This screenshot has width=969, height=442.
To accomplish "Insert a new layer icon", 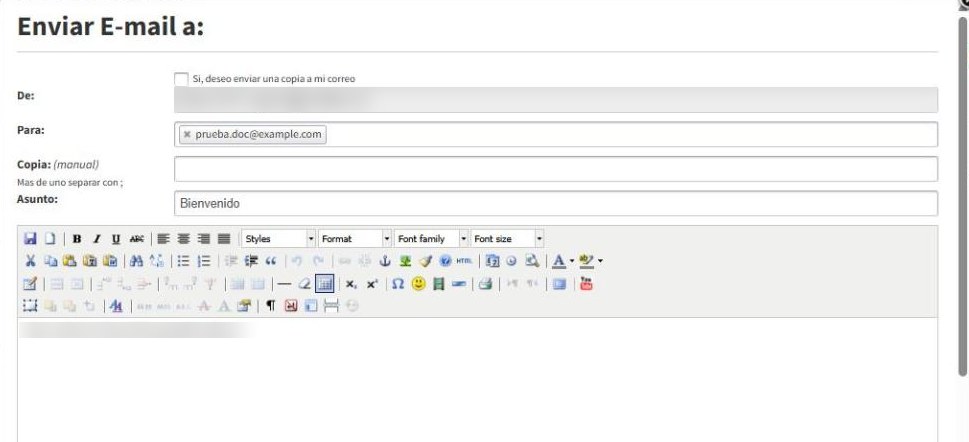I will (x=30, y=305).
